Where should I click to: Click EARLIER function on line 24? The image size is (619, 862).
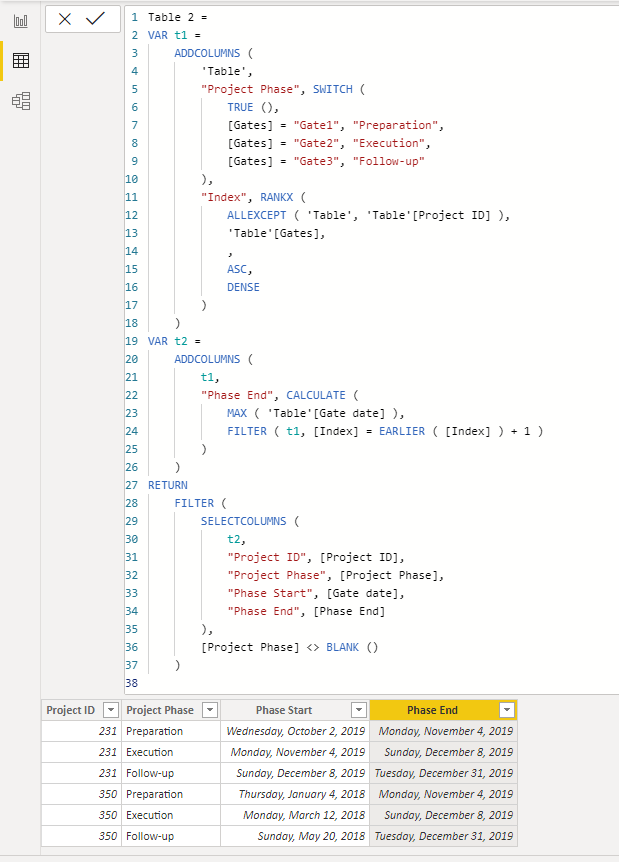[402, 431]
